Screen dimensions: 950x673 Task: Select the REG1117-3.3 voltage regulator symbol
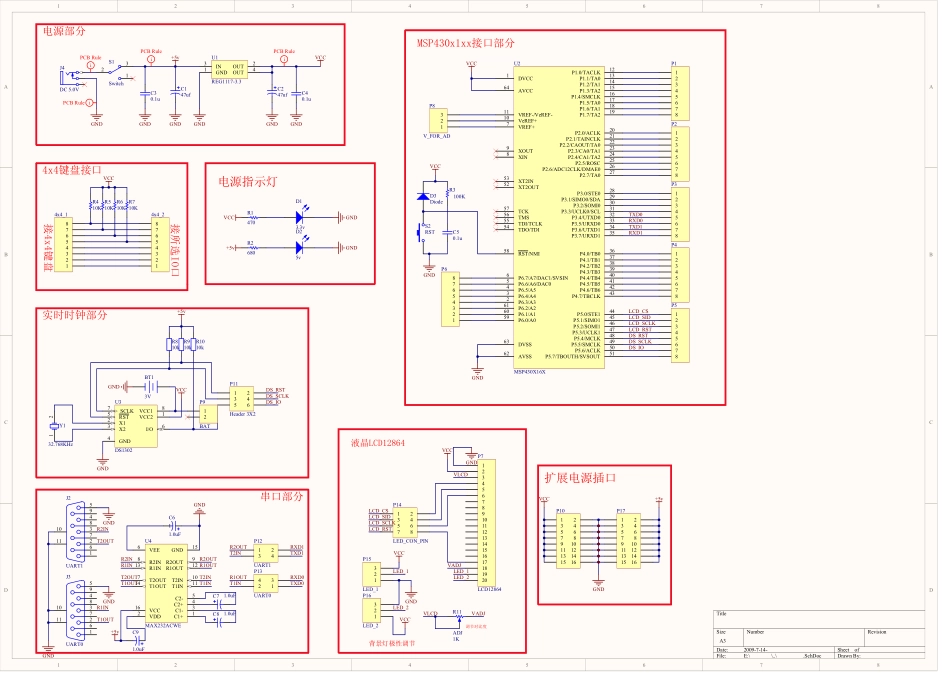pos(230,68)
